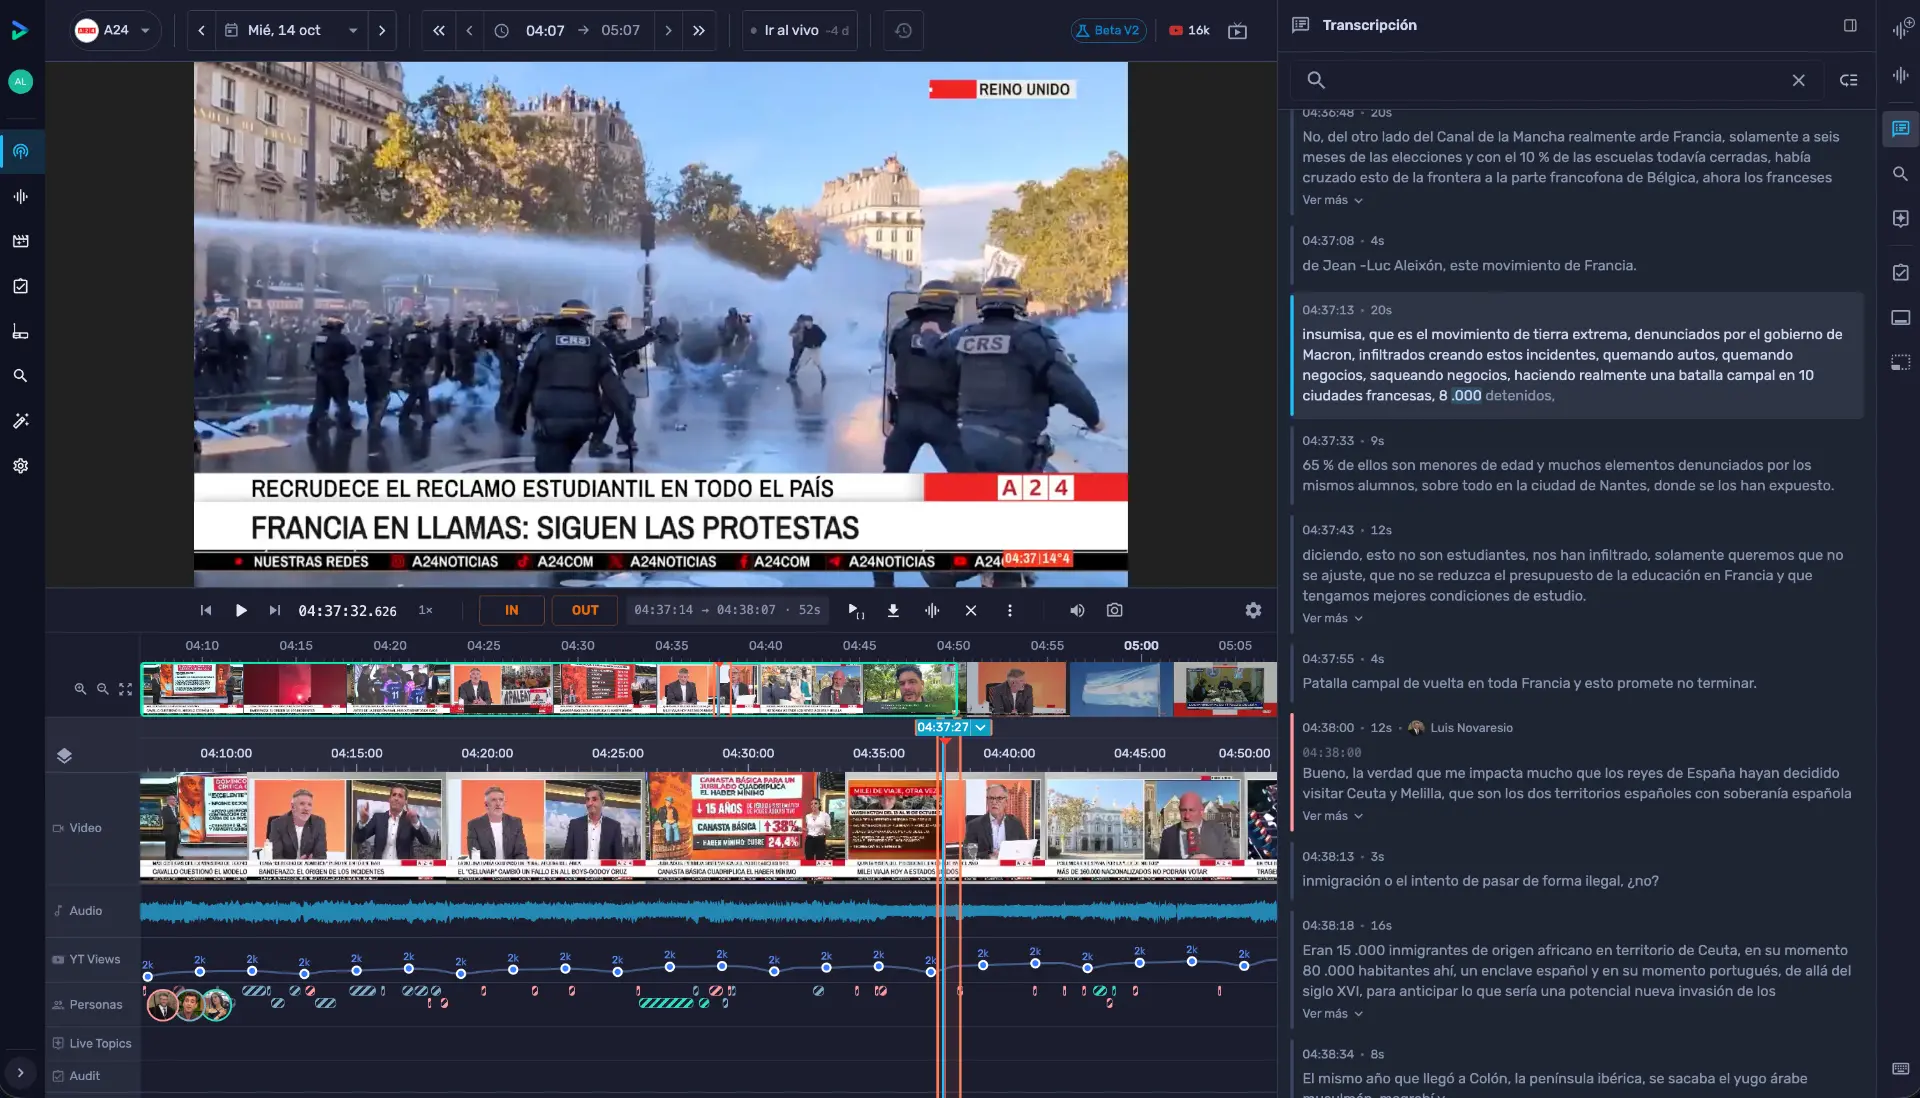Expand Ver más under 04:38:18 segment
Screen dimensions: 1920x1098
tap(1332, 1013)
